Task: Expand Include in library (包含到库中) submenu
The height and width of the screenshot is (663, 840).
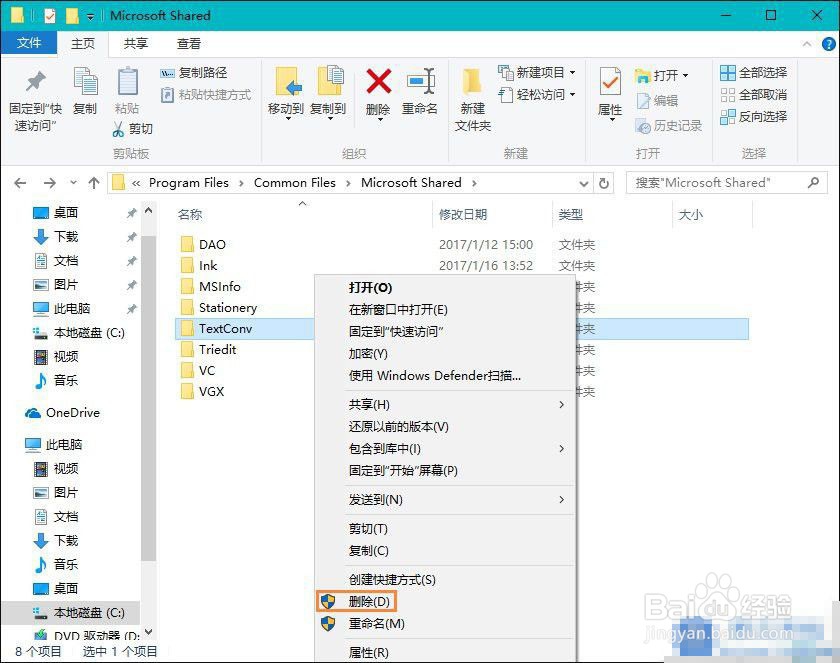Action: click(561, 449)
